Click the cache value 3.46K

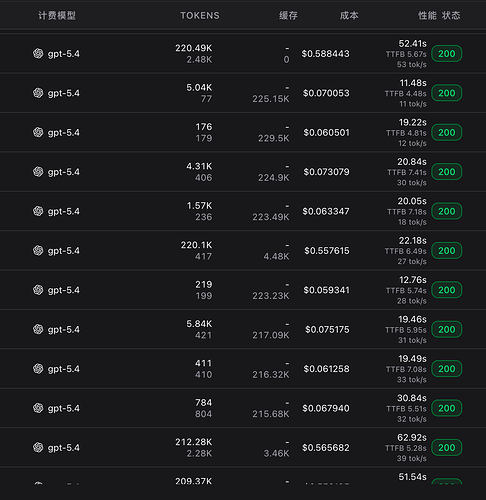pos(277,453)
